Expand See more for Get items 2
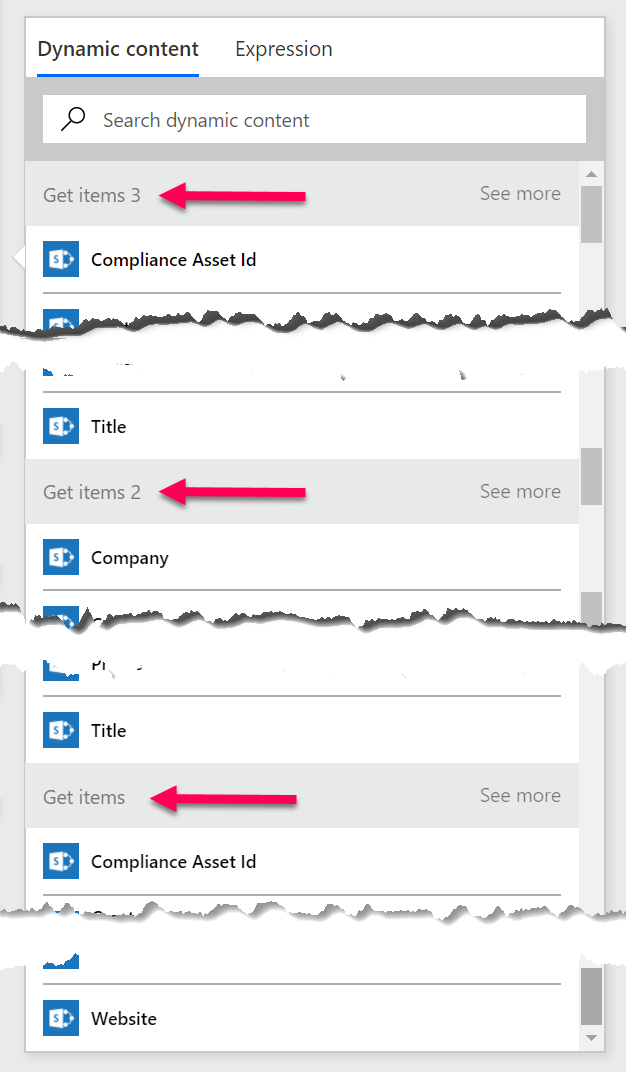 [520, 492]
